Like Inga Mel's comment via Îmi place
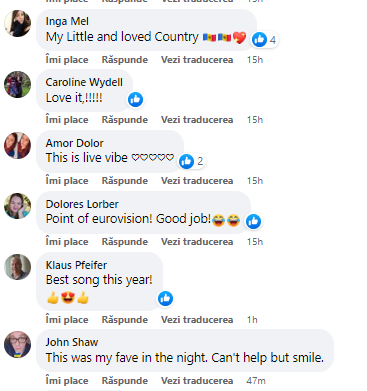The width and height of the screenshot is (367, 391). click(x=67, y=60)
